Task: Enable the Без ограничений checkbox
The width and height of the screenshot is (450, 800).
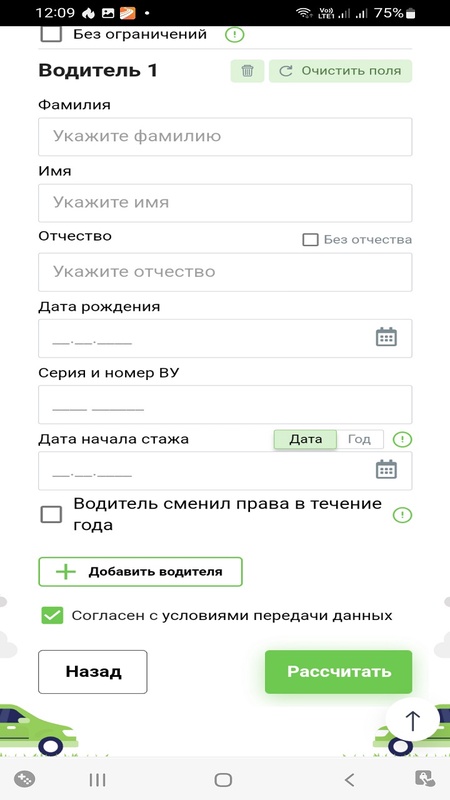Action: click(51, 35)
